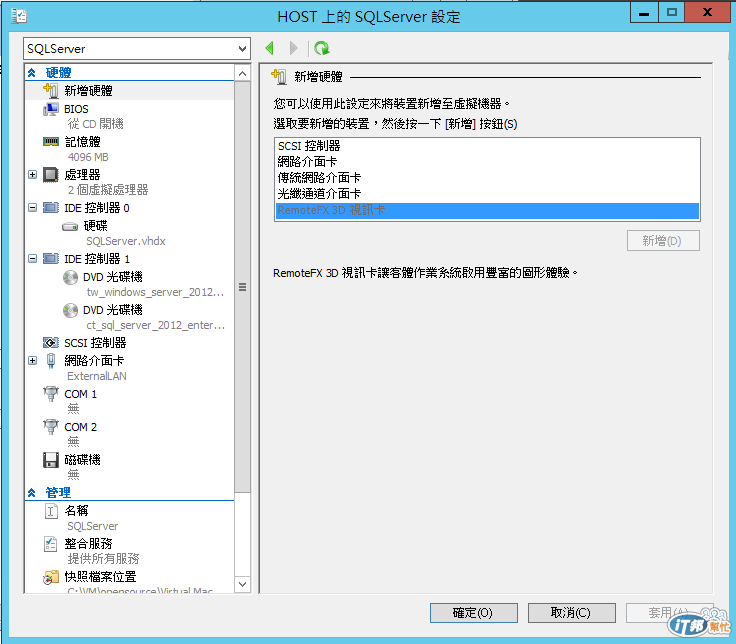Expand the 處理器 processor node
Screen dimensions: 736x644
tap(32, 175)
